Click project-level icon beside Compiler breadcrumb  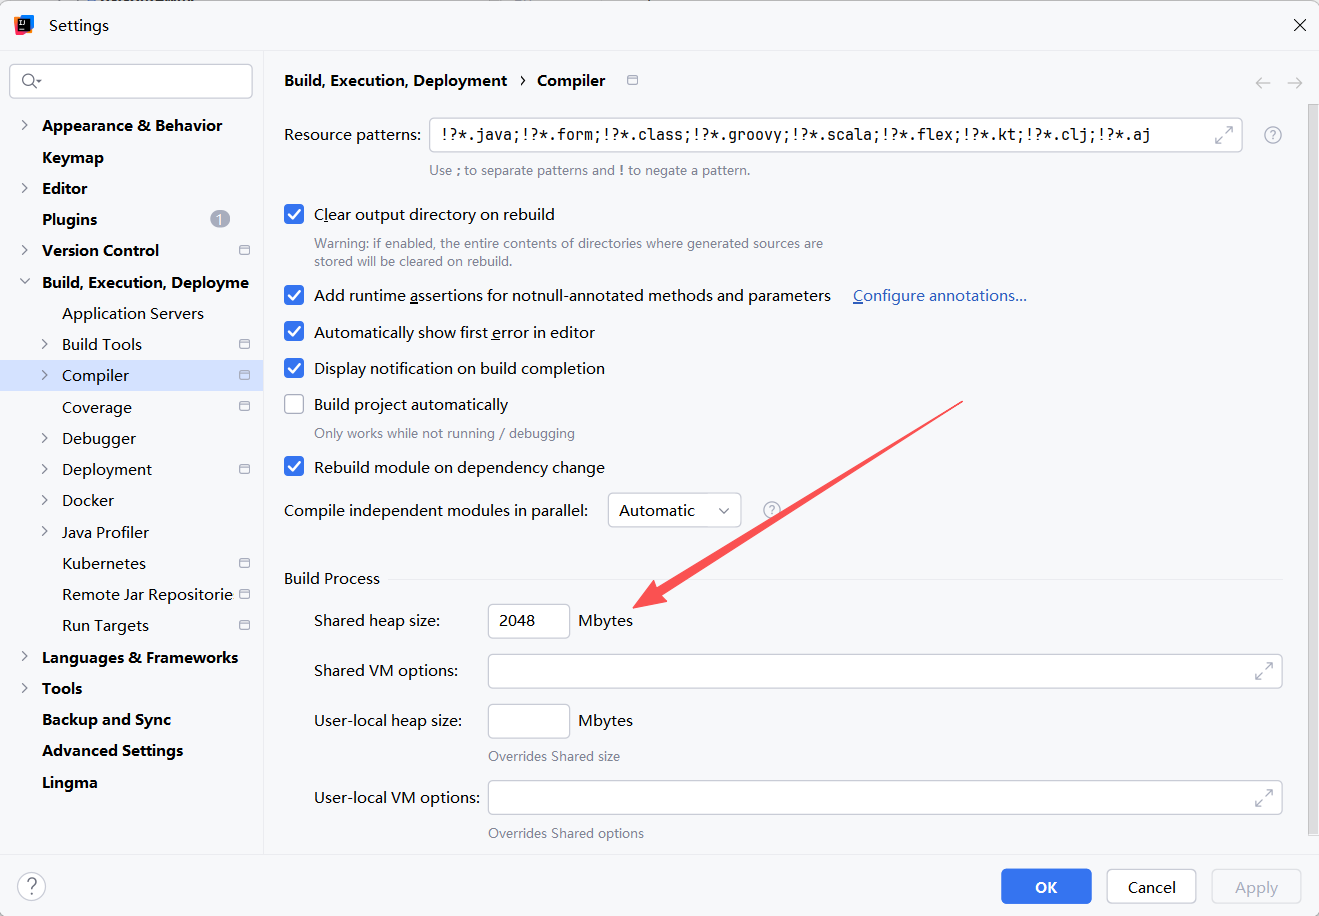632,80
